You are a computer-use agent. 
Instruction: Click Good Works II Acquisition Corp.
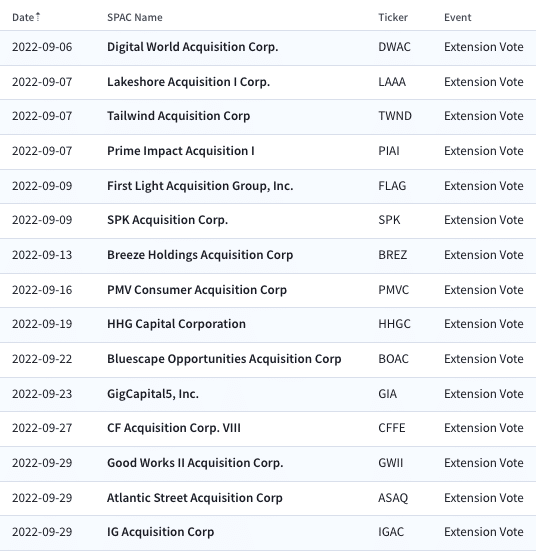pyautogui.click(x=195, y=463)
